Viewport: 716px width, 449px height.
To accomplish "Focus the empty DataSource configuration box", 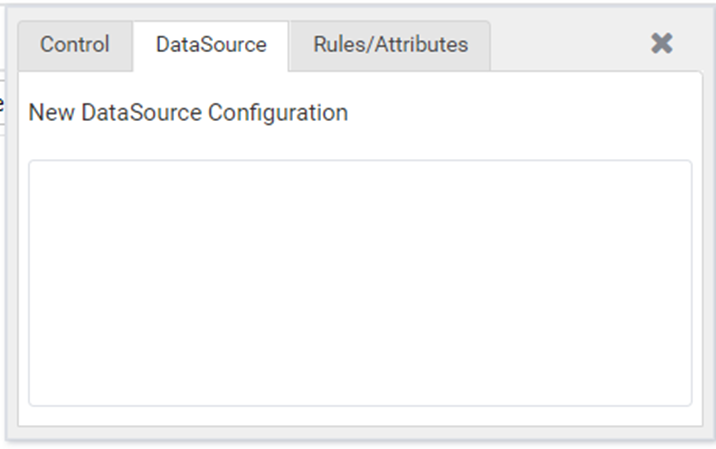I will pyautogui.click(x=360, y=283).
